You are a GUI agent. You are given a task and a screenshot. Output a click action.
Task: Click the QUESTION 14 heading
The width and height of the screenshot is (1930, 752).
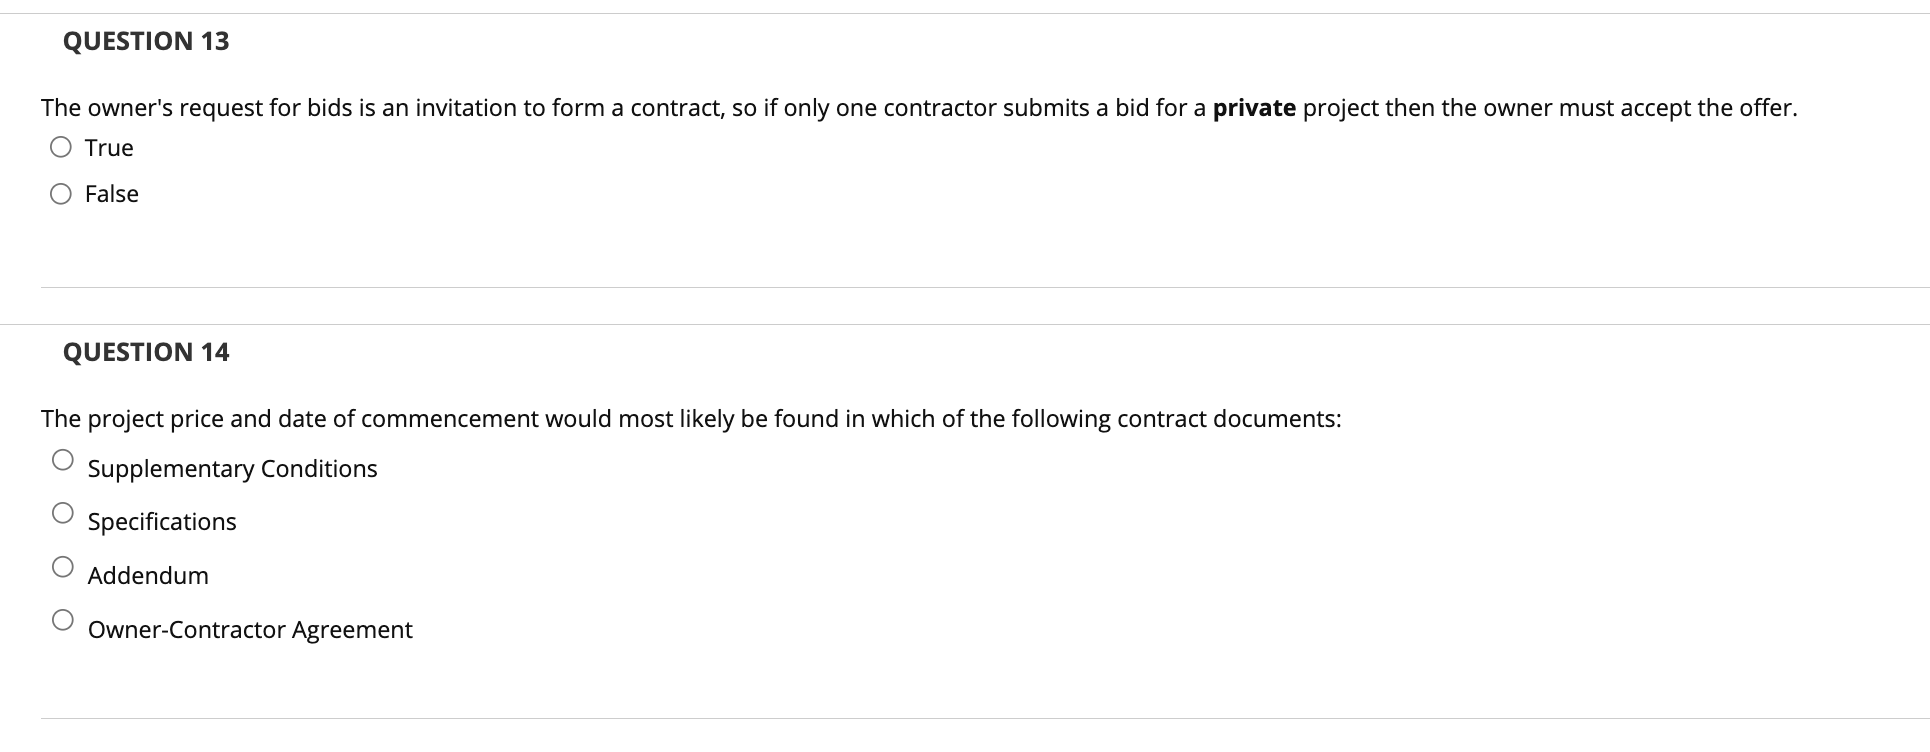[145, 352]
